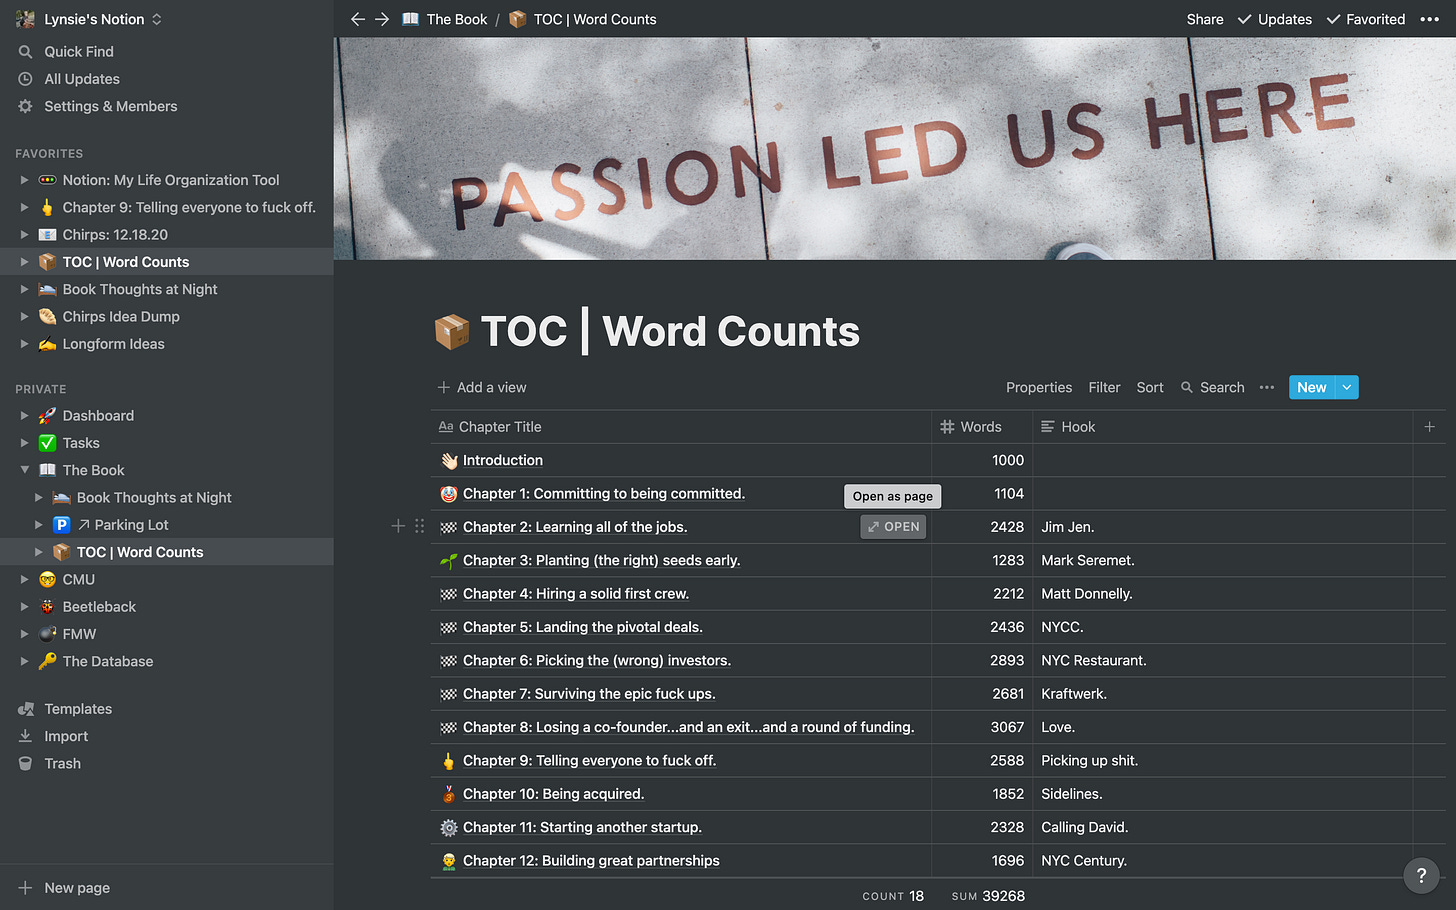Screen dimensions: 1456x910
Task: Click the Templates icon in the sidebar
Action: (26, 709)
